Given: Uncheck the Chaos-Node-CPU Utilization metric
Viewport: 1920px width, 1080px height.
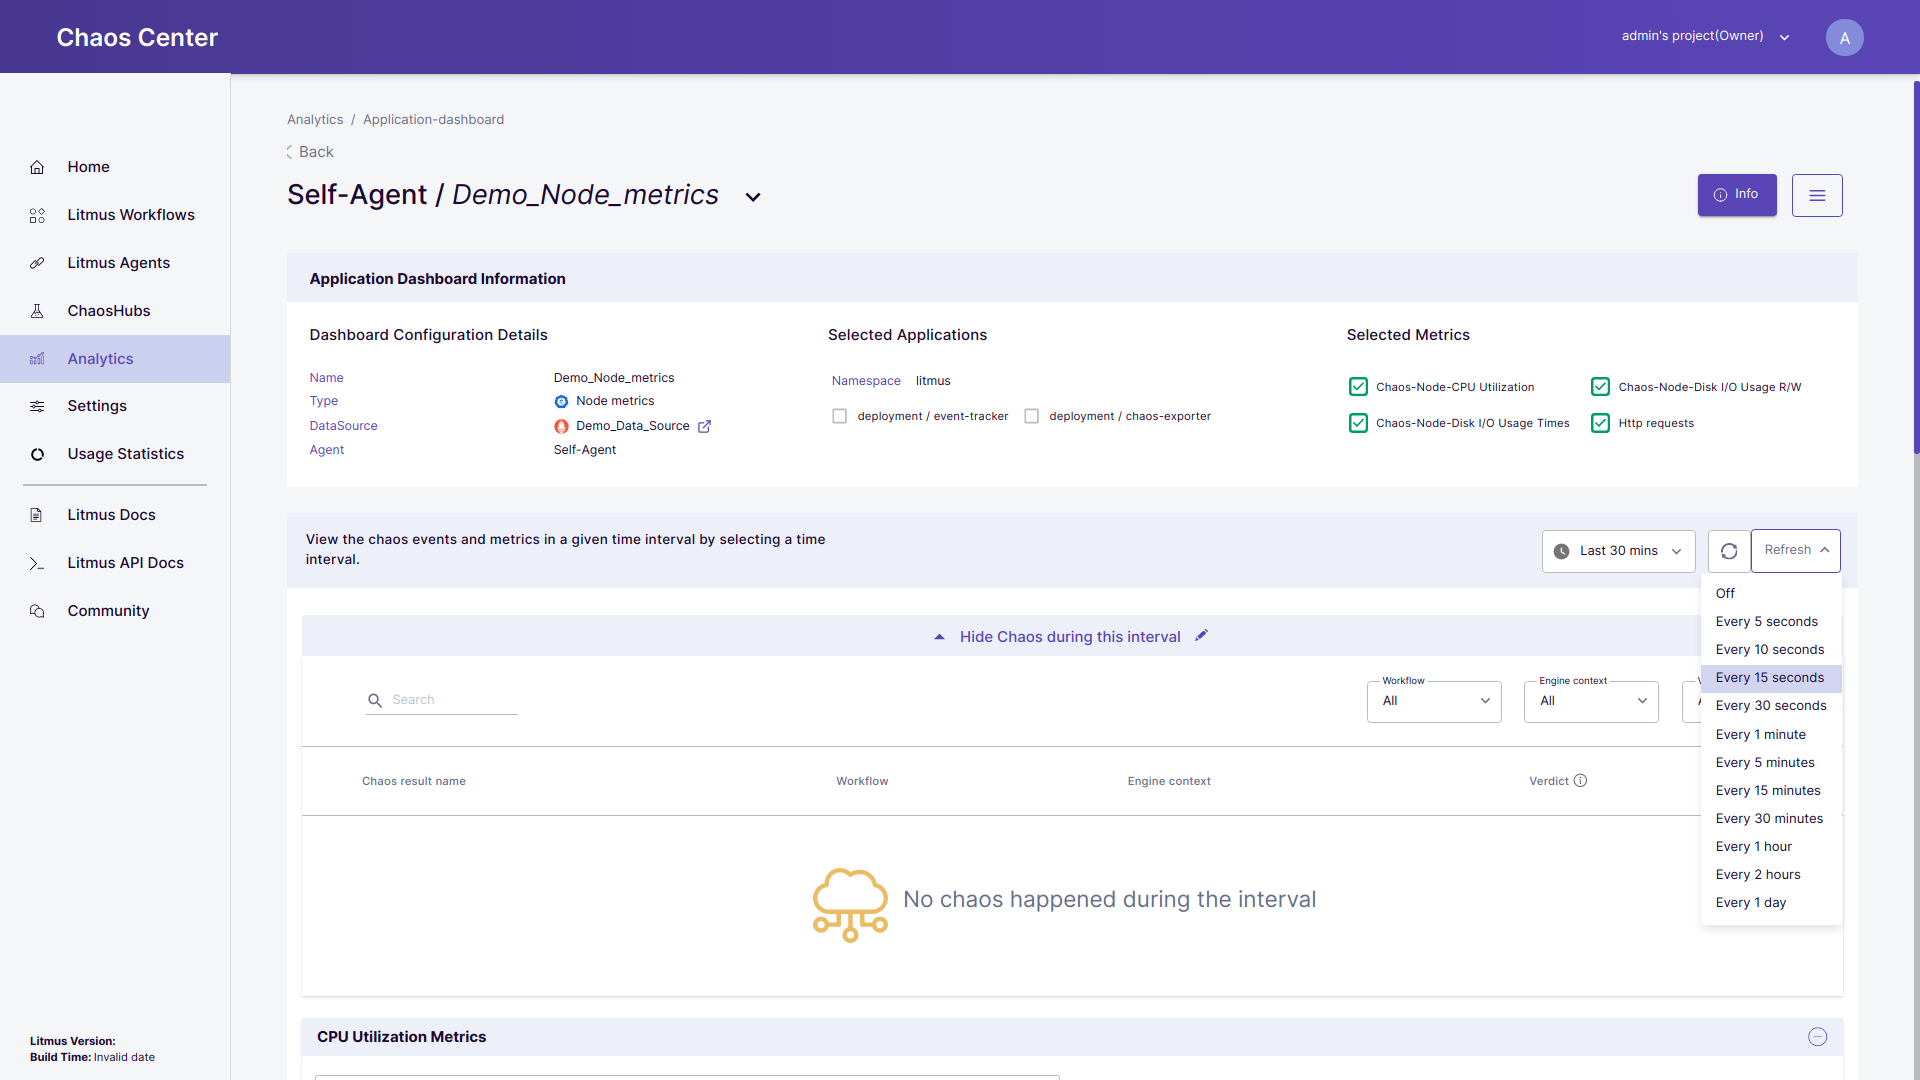Looking at the screenshot, I should (1358, 387).
